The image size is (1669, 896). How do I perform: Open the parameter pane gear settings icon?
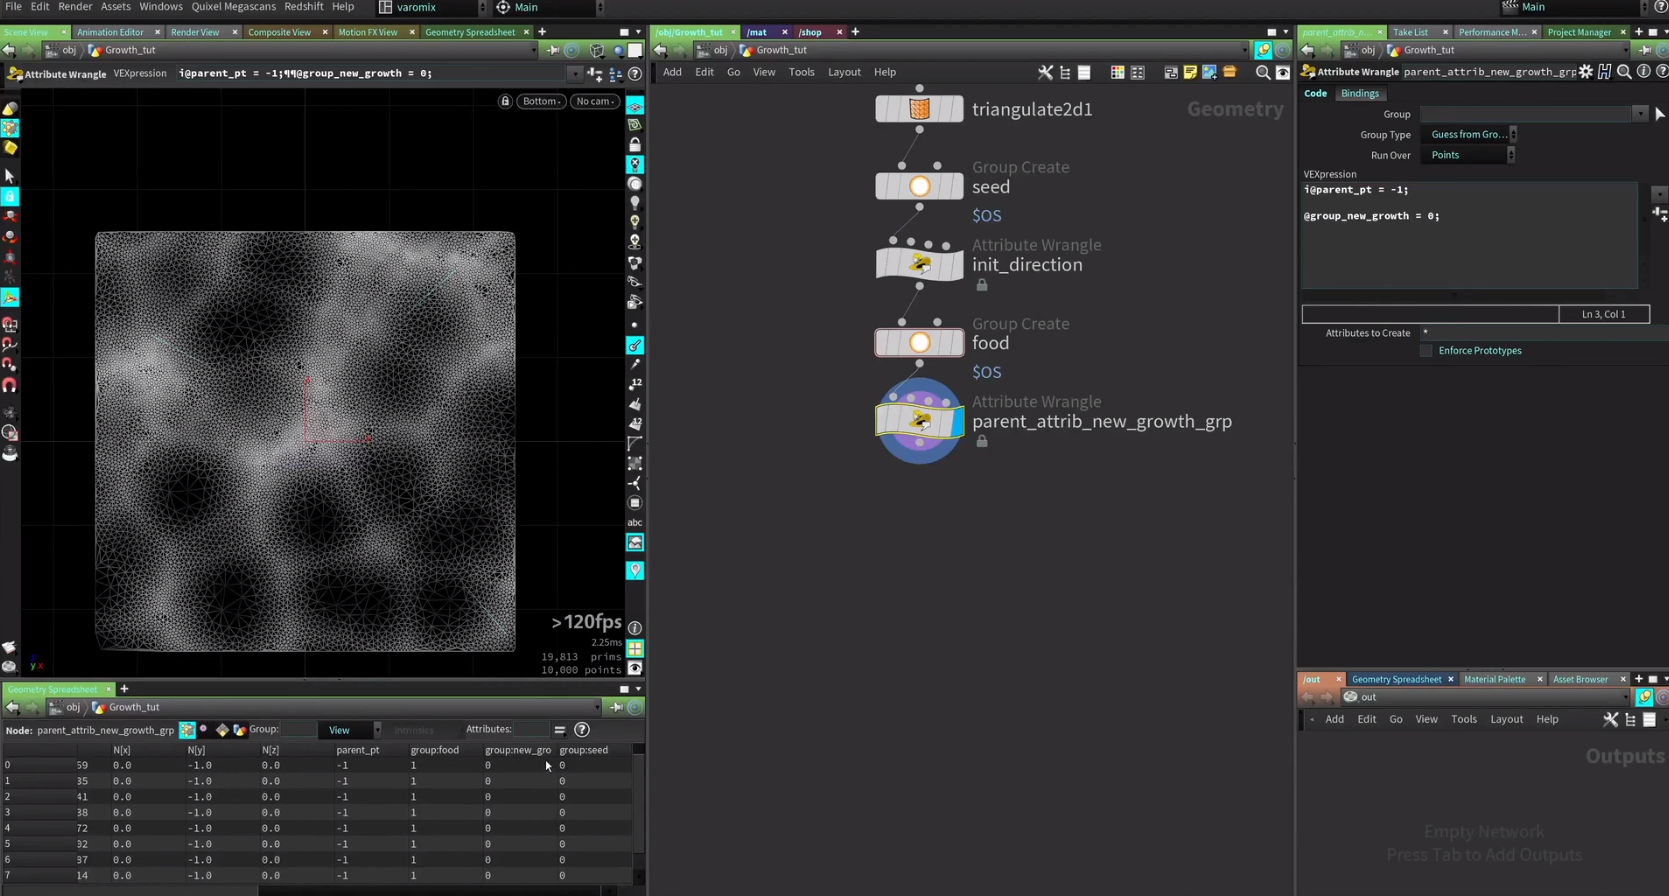[1586, 72]
